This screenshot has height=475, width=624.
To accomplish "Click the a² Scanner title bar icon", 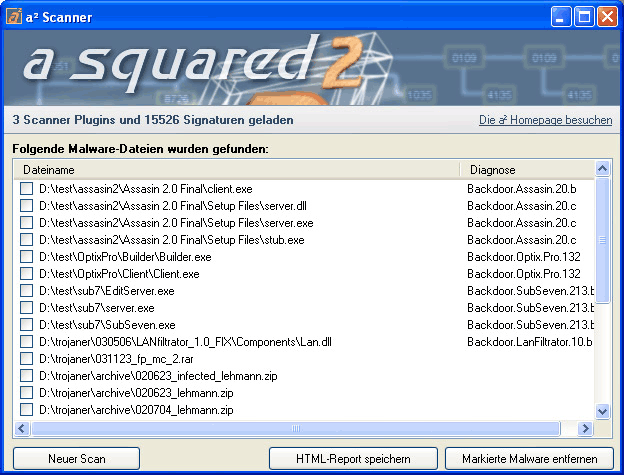I will (14, 17).
